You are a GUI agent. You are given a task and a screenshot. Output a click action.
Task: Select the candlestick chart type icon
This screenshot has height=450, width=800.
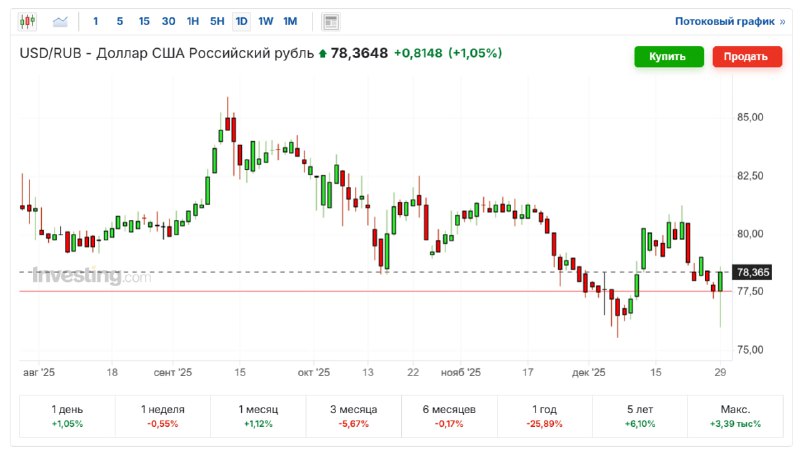[x=27, y=21]
